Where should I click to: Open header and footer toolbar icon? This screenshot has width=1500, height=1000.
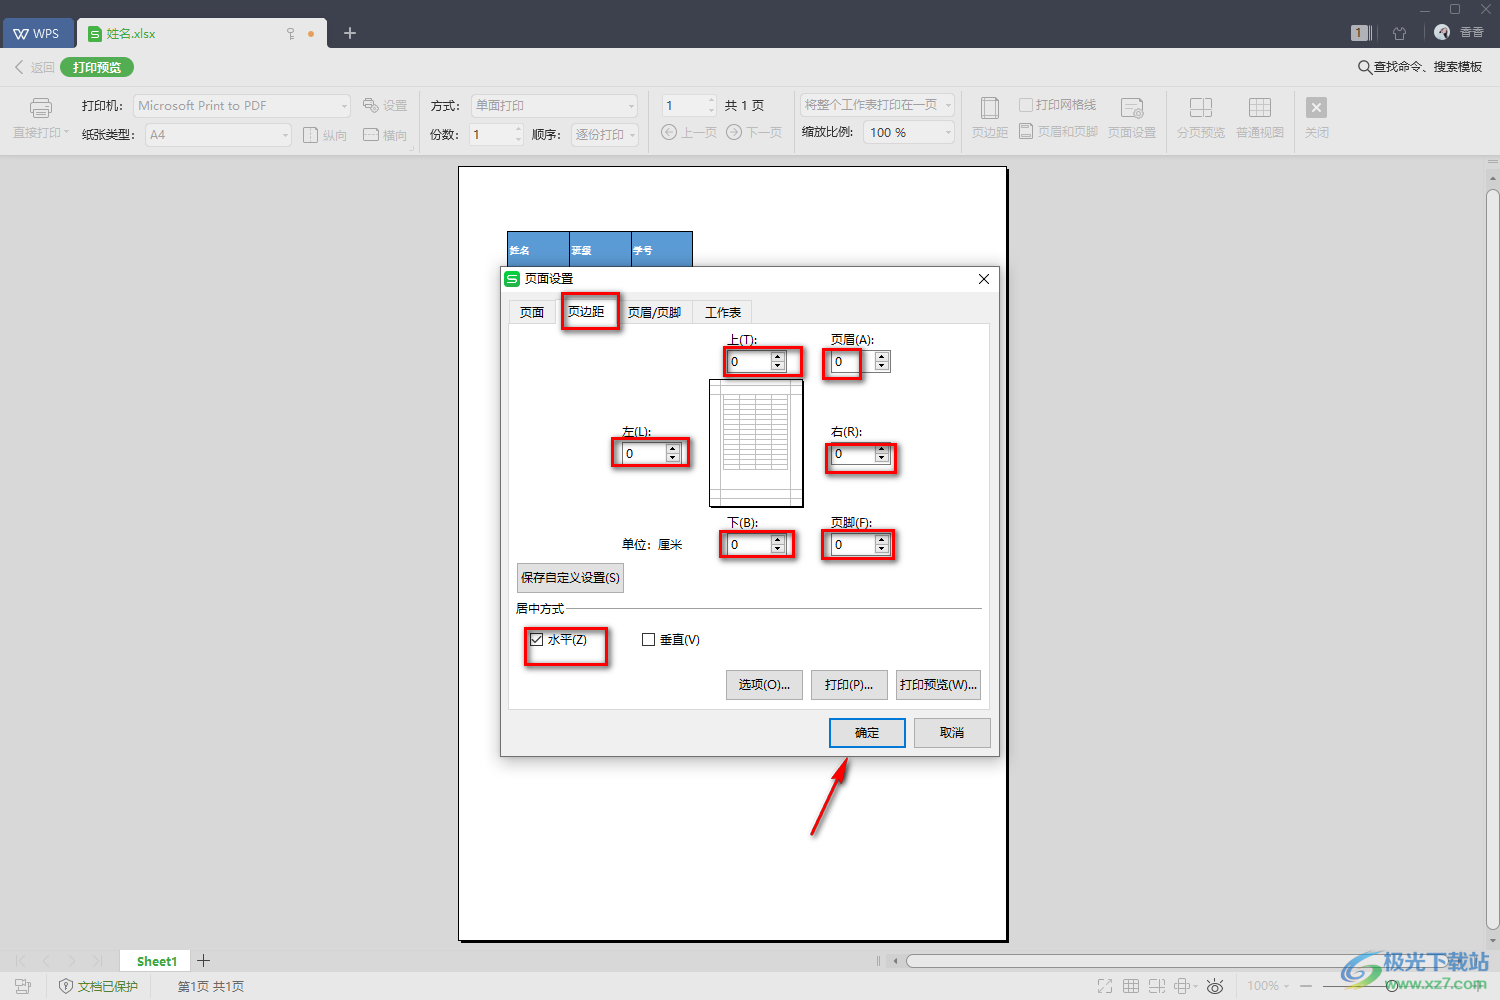tap(1026, 131)
